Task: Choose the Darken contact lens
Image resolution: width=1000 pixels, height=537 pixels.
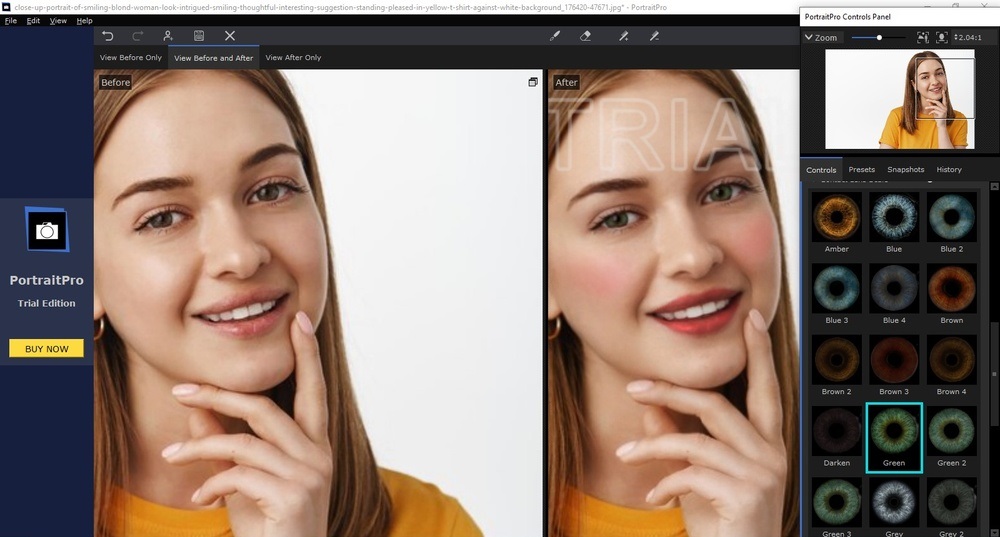Action: 837,437
